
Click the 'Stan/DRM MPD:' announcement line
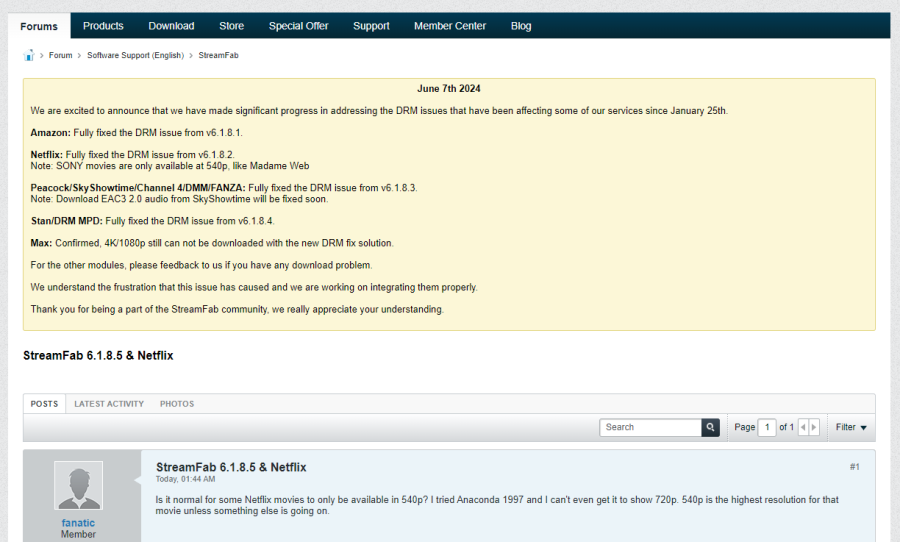click(153, 221)
